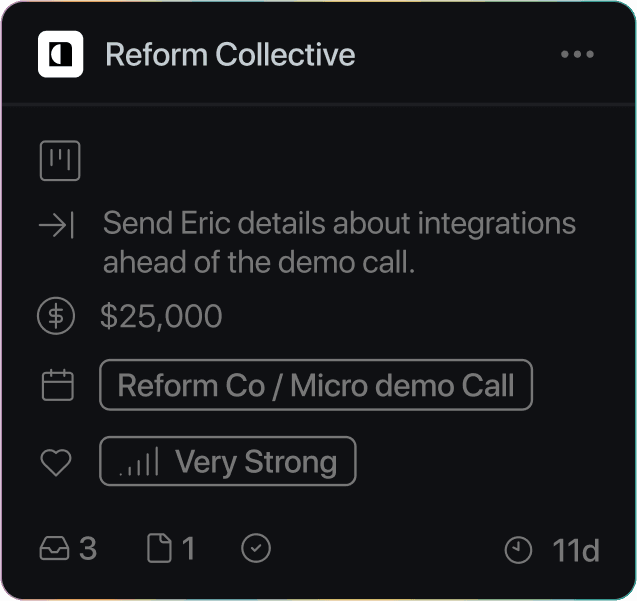
Task: Open the three-dot more options menu
Action: pyautogui.click(x=578, y=54)
